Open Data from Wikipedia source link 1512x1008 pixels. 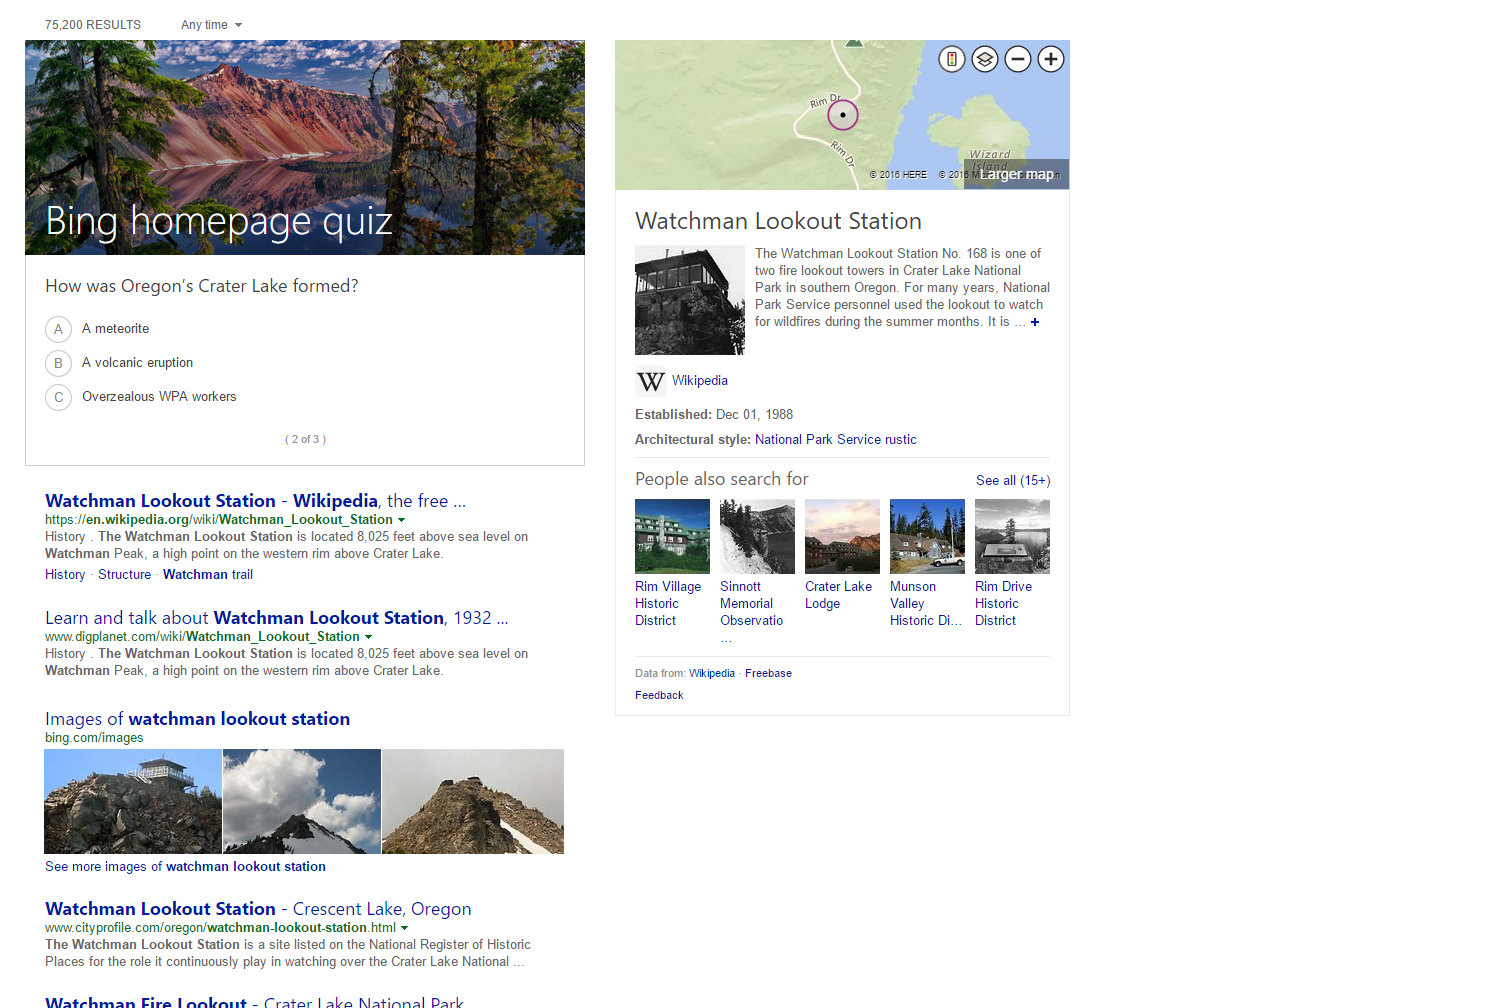[712, 674]
